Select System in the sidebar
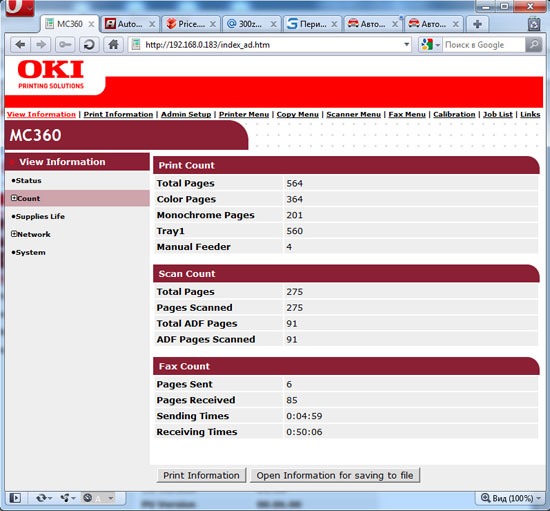This screenshot has width=550, height=511. point(31,253)
